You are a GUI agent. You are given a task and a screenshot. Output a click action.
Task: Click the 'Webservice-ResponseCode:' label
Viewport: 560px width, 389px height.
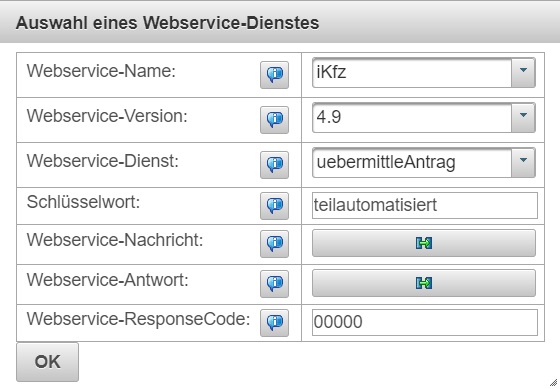[x=139, y=319]
